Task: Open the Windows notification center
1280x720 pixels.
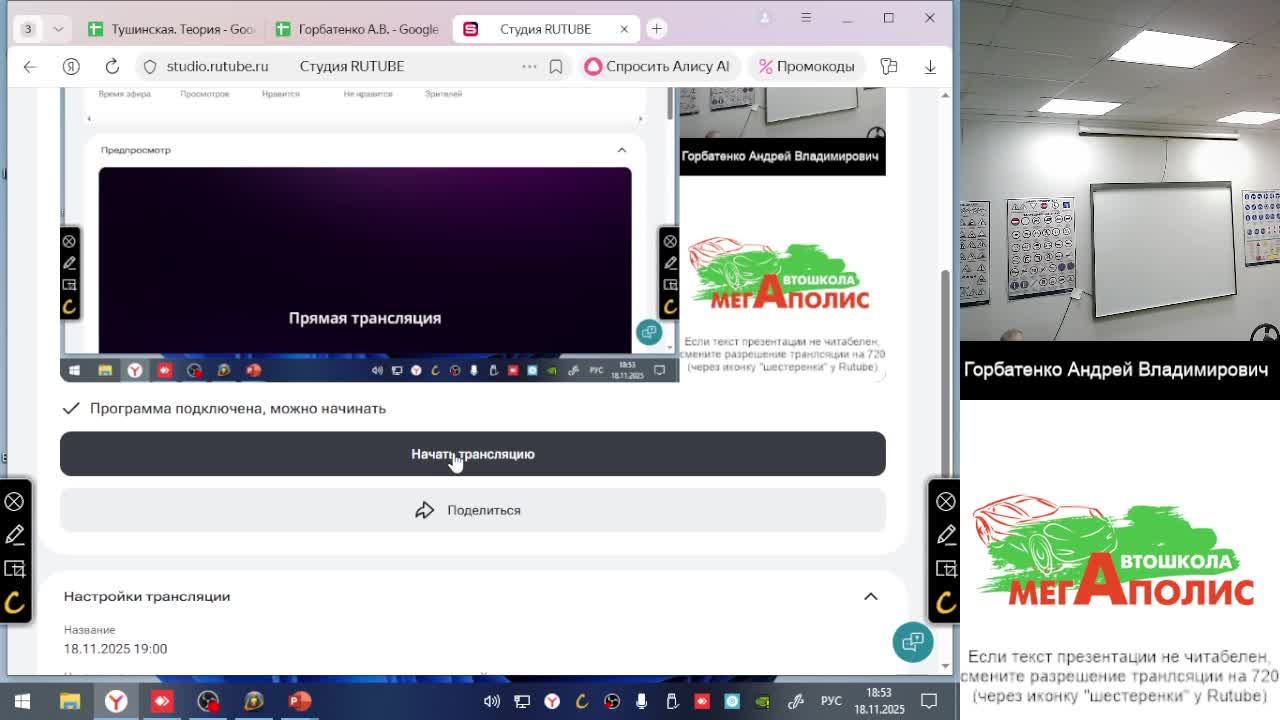Action: [929, 701]
